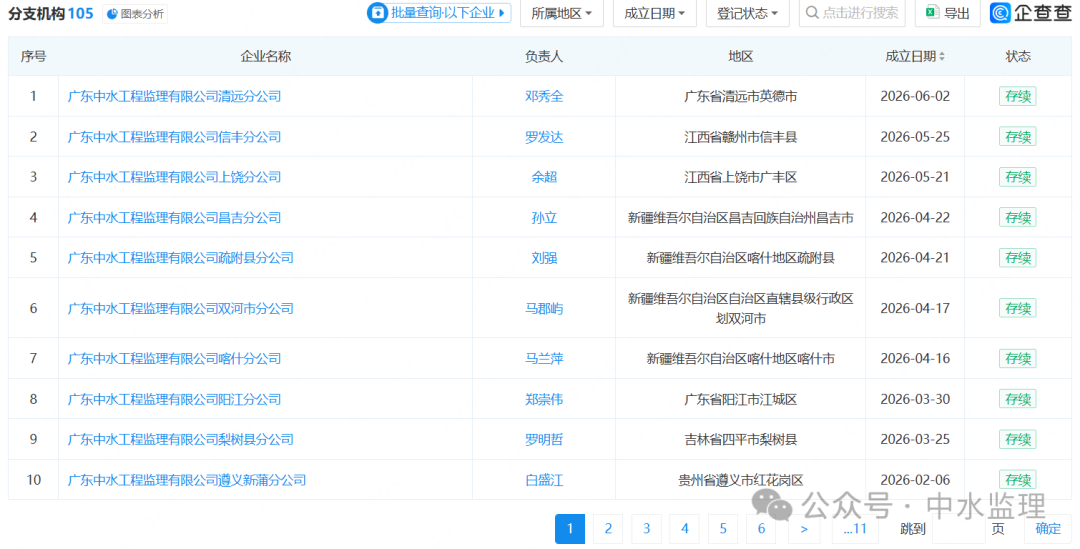Jump to last page ...11
Viewport: 1080px width, 549px height.
click(855, 528)
